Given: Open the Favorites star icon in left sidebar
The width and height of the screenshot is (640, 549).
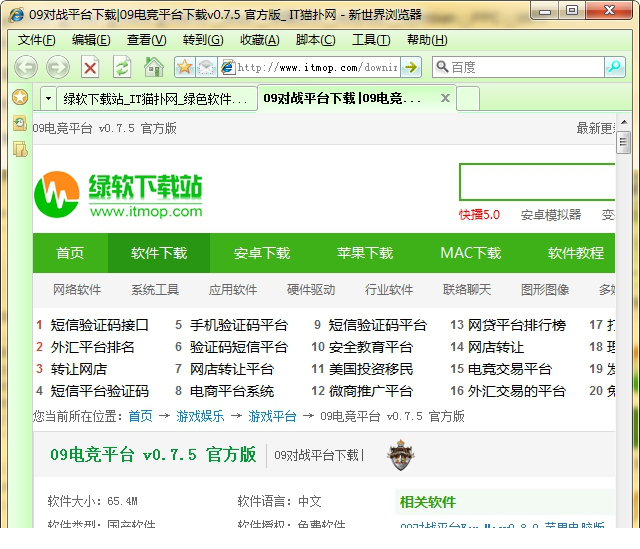Looking at the screenshot, I should pos(20,97).
